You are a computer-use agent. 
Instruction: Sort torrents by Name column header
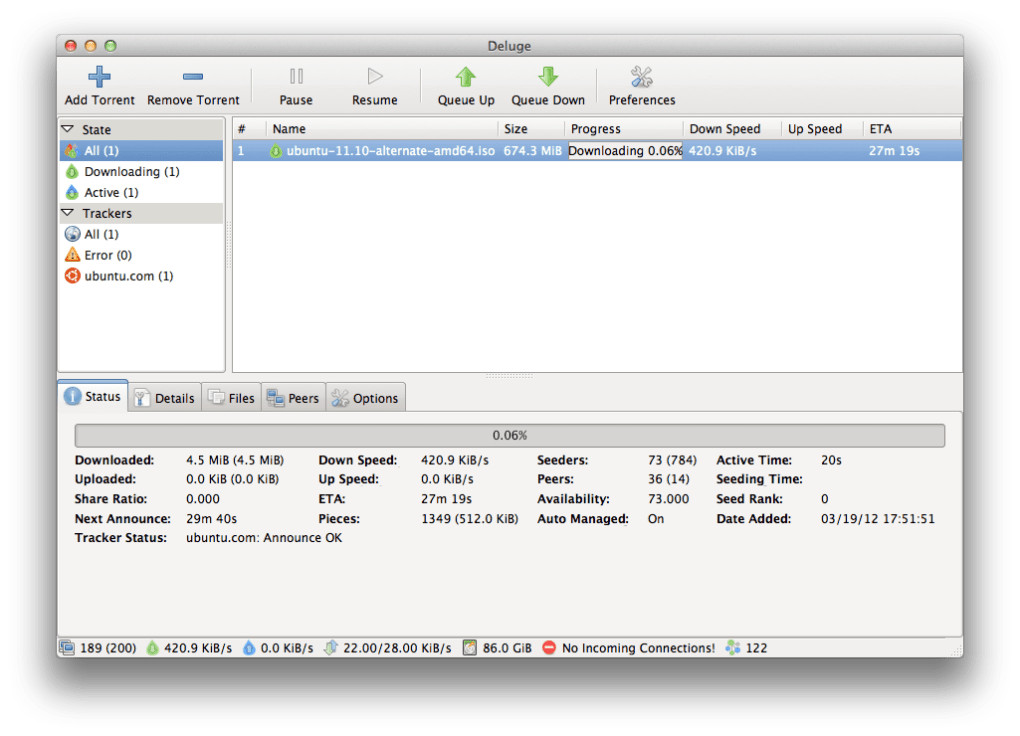click(382, 128)
